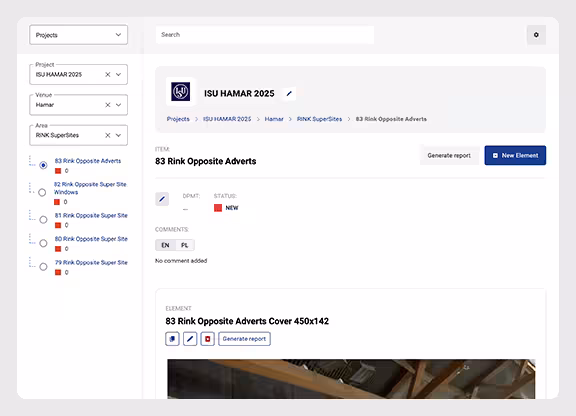Select 80 Rink Opposite Super Site radio
The height and width of the screenshot is (416, 576).
(43, 243)
